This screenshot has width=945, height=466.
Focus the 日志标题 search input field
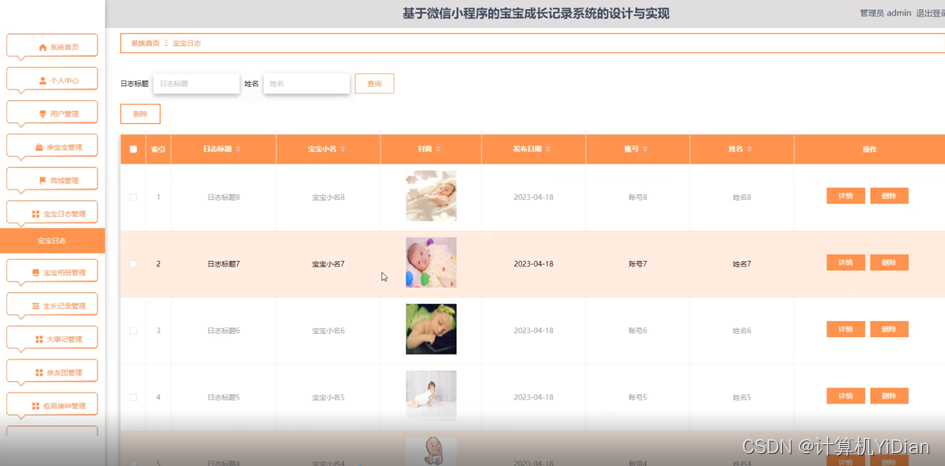pyautogui.click(x=196, y=84)
